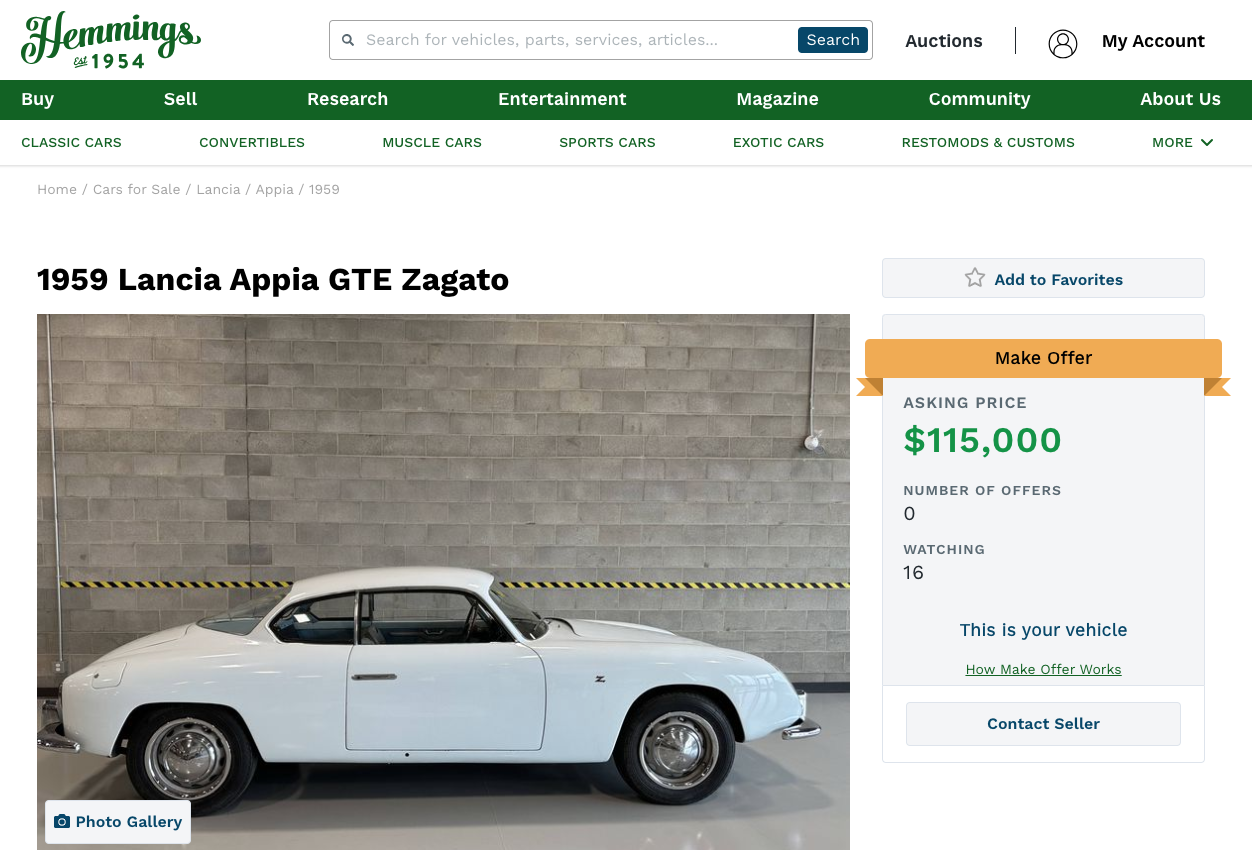
Task: Click the Contact Seller button
Action: pyautogui.click(x=1043, y=724)
